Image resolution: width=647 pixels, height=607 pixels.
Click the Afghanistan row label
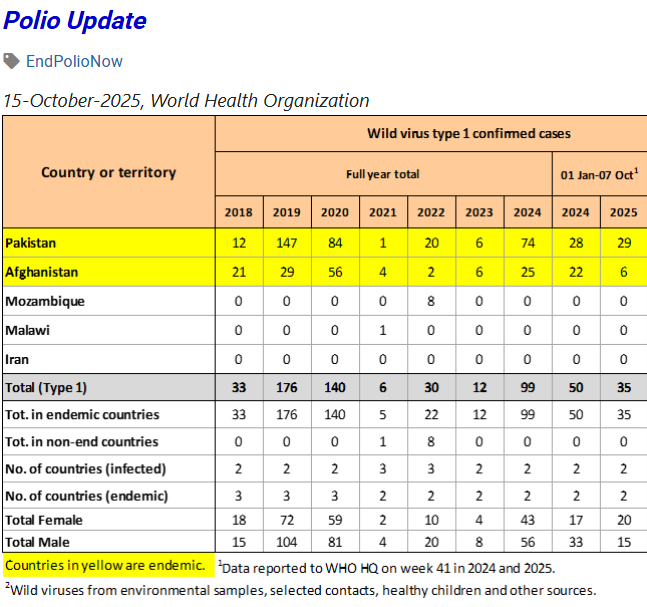pyautogui.click(x=42, y=272)
